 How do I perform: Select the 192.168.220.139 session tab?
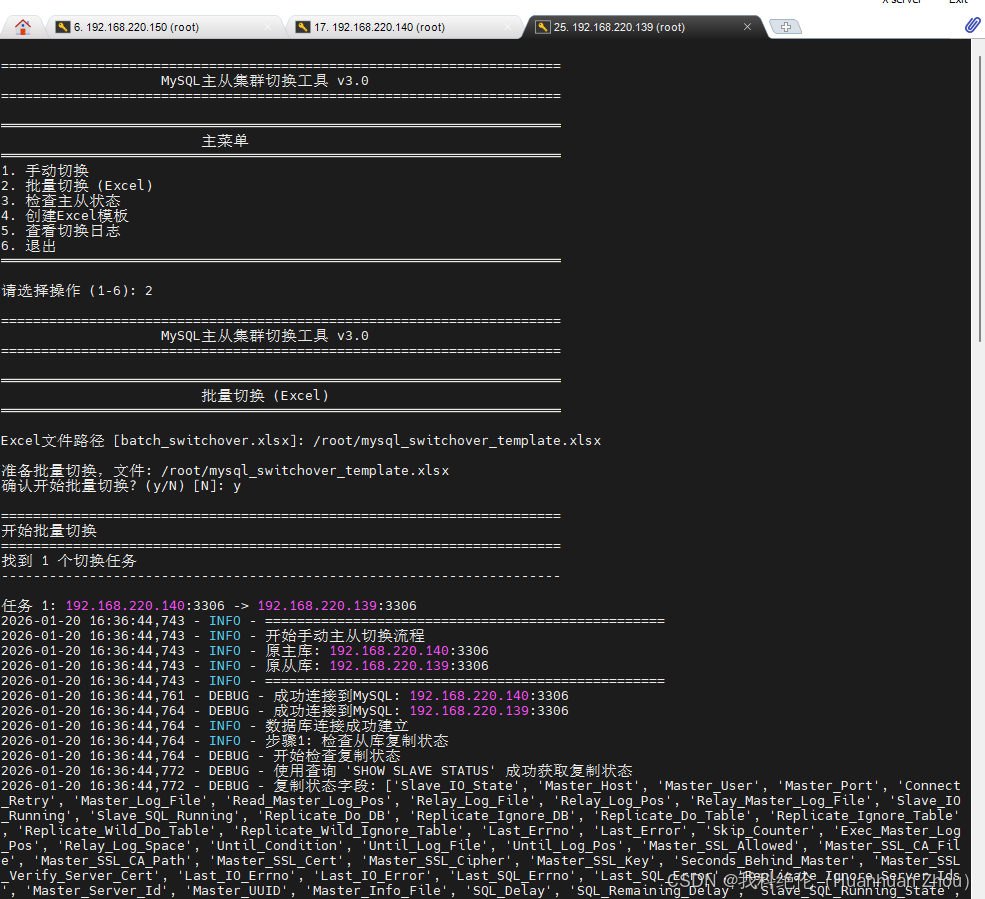(x=644, y=27)
